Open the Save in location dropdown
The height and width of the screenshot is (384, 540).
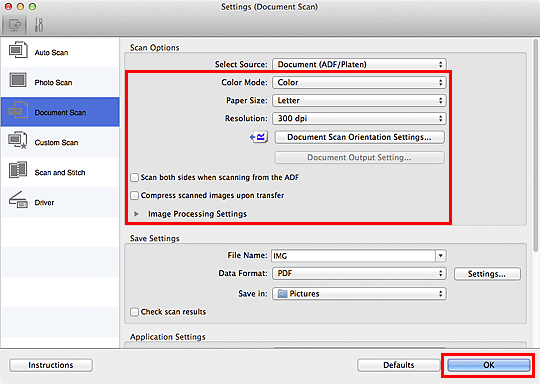pyautogui.click(x=359, y=294)
